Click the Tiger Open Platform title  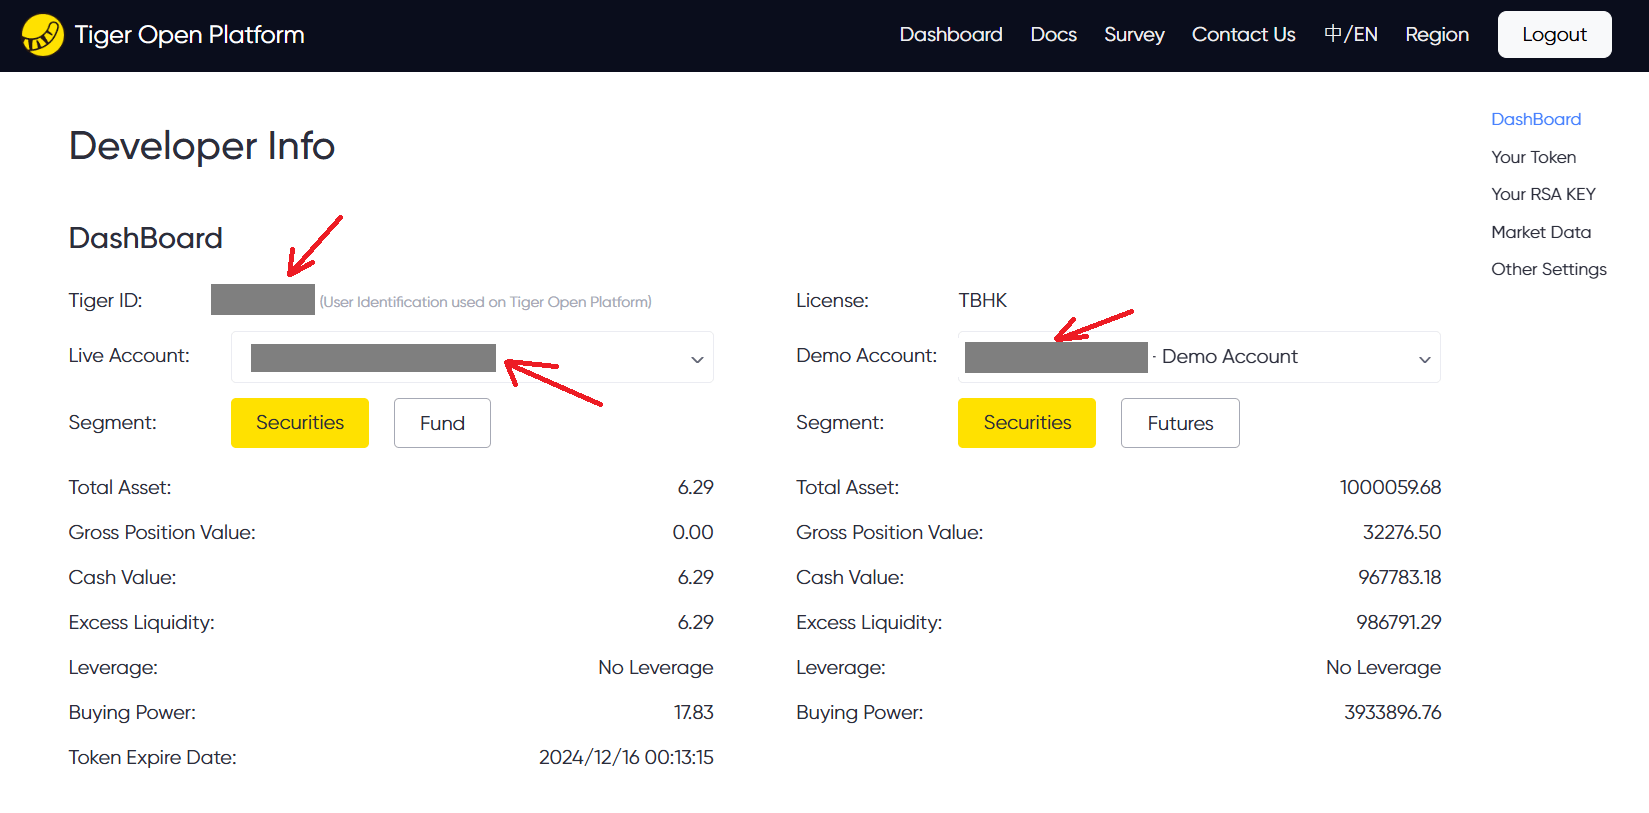pos(189,35)
